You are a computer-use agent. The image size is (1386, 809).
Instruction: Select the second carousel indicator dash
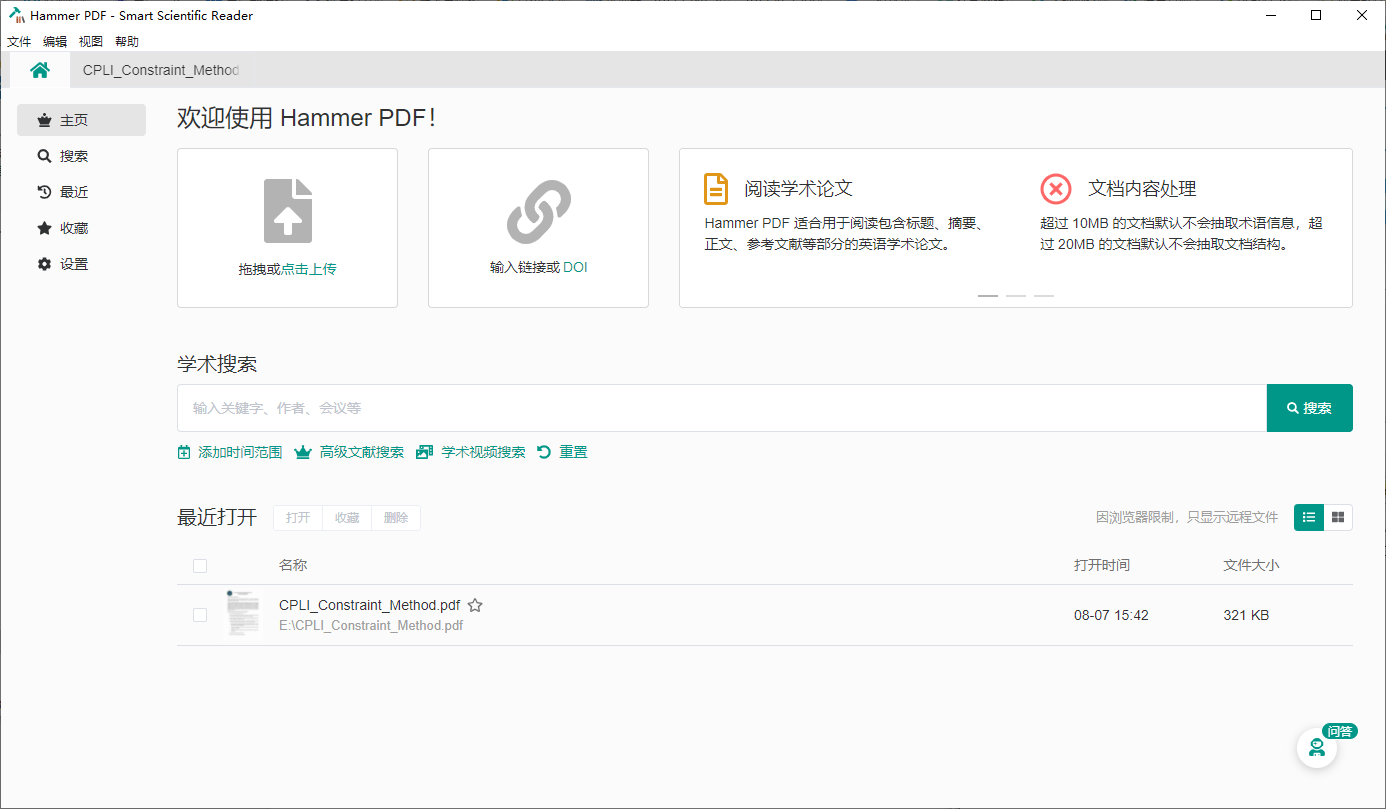[1016, 296]
